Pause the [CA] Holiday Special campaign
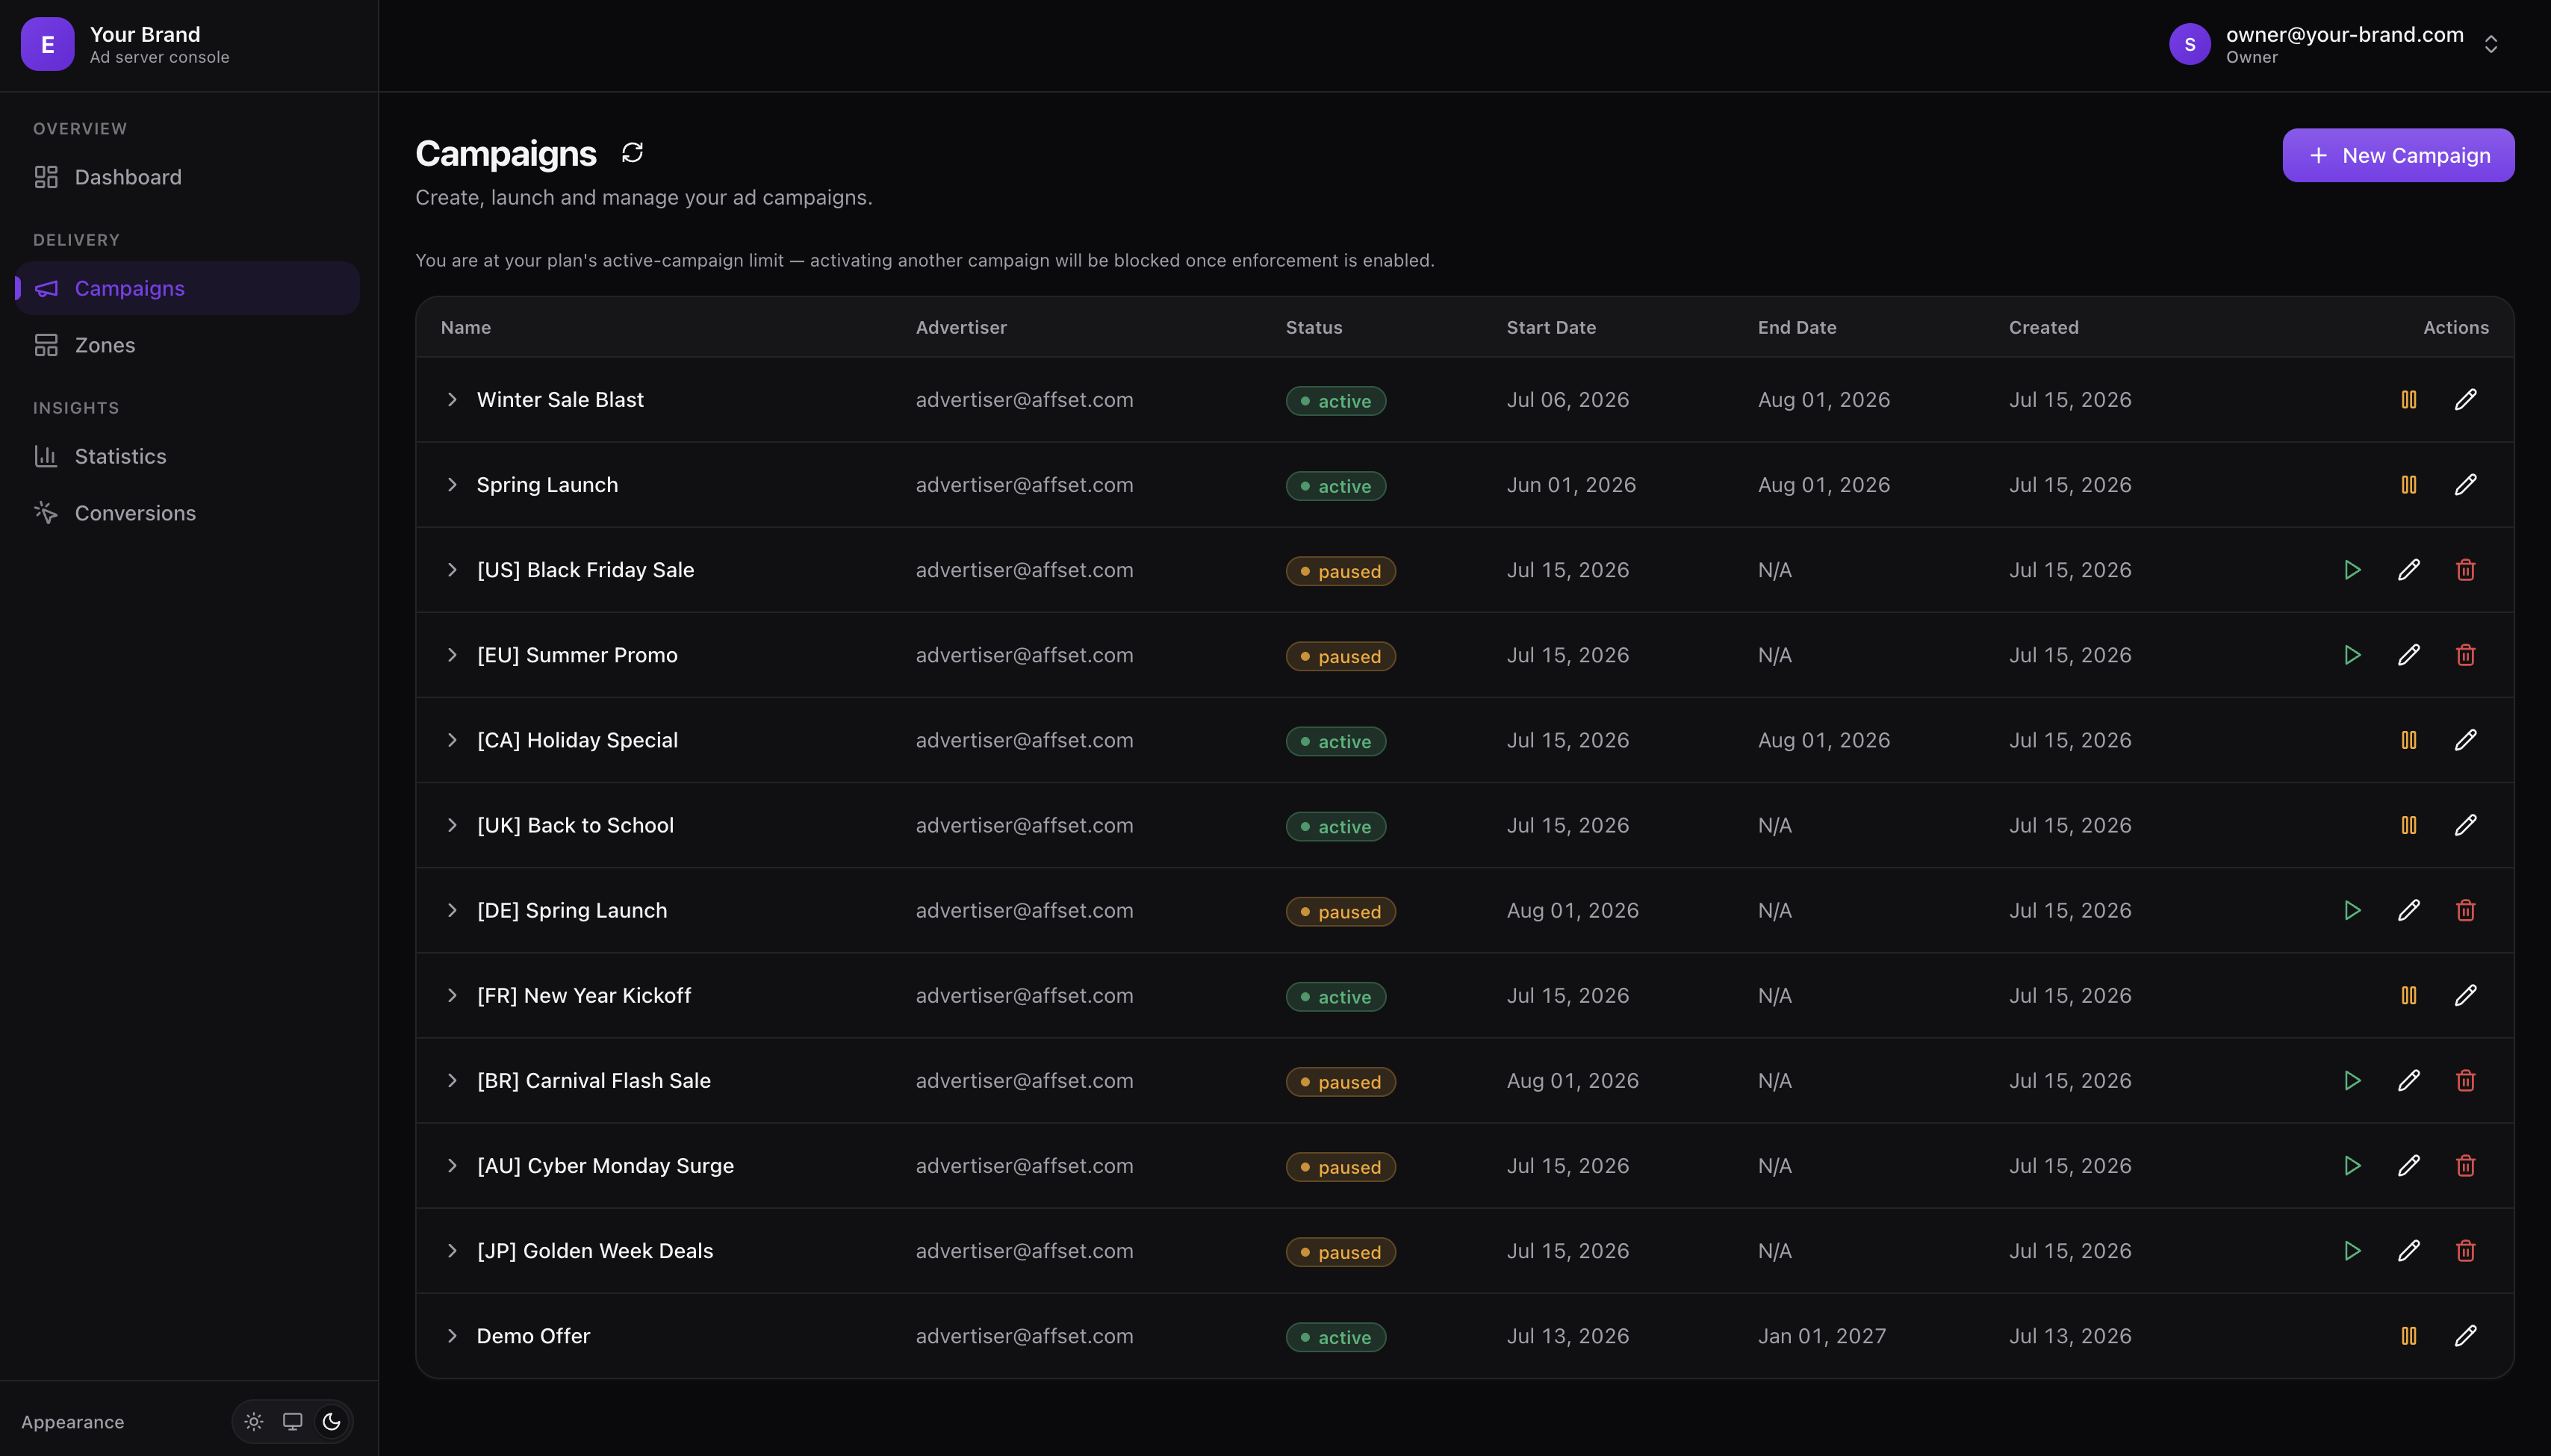The width and height of the screenshot is (2551, 1456). 2409,740
